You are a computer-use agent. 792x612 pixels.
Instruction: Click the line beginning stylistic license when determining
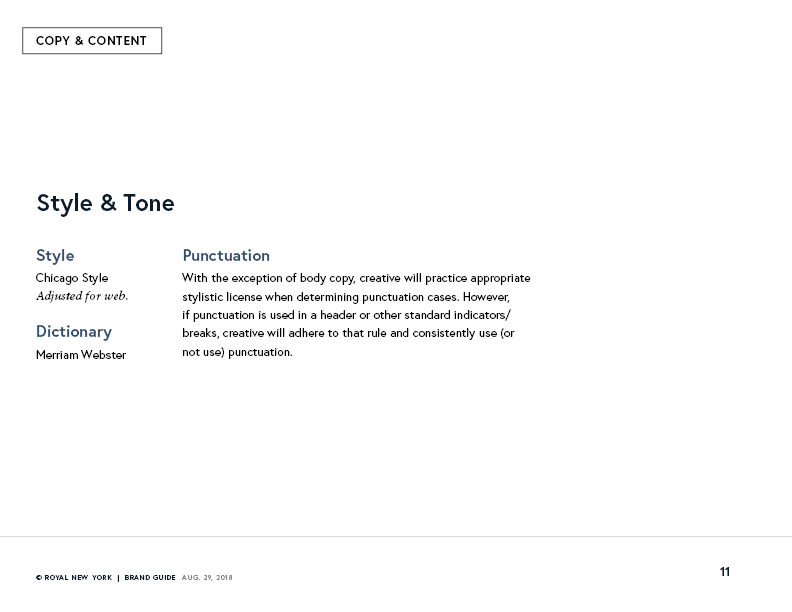tap(345, 297)
